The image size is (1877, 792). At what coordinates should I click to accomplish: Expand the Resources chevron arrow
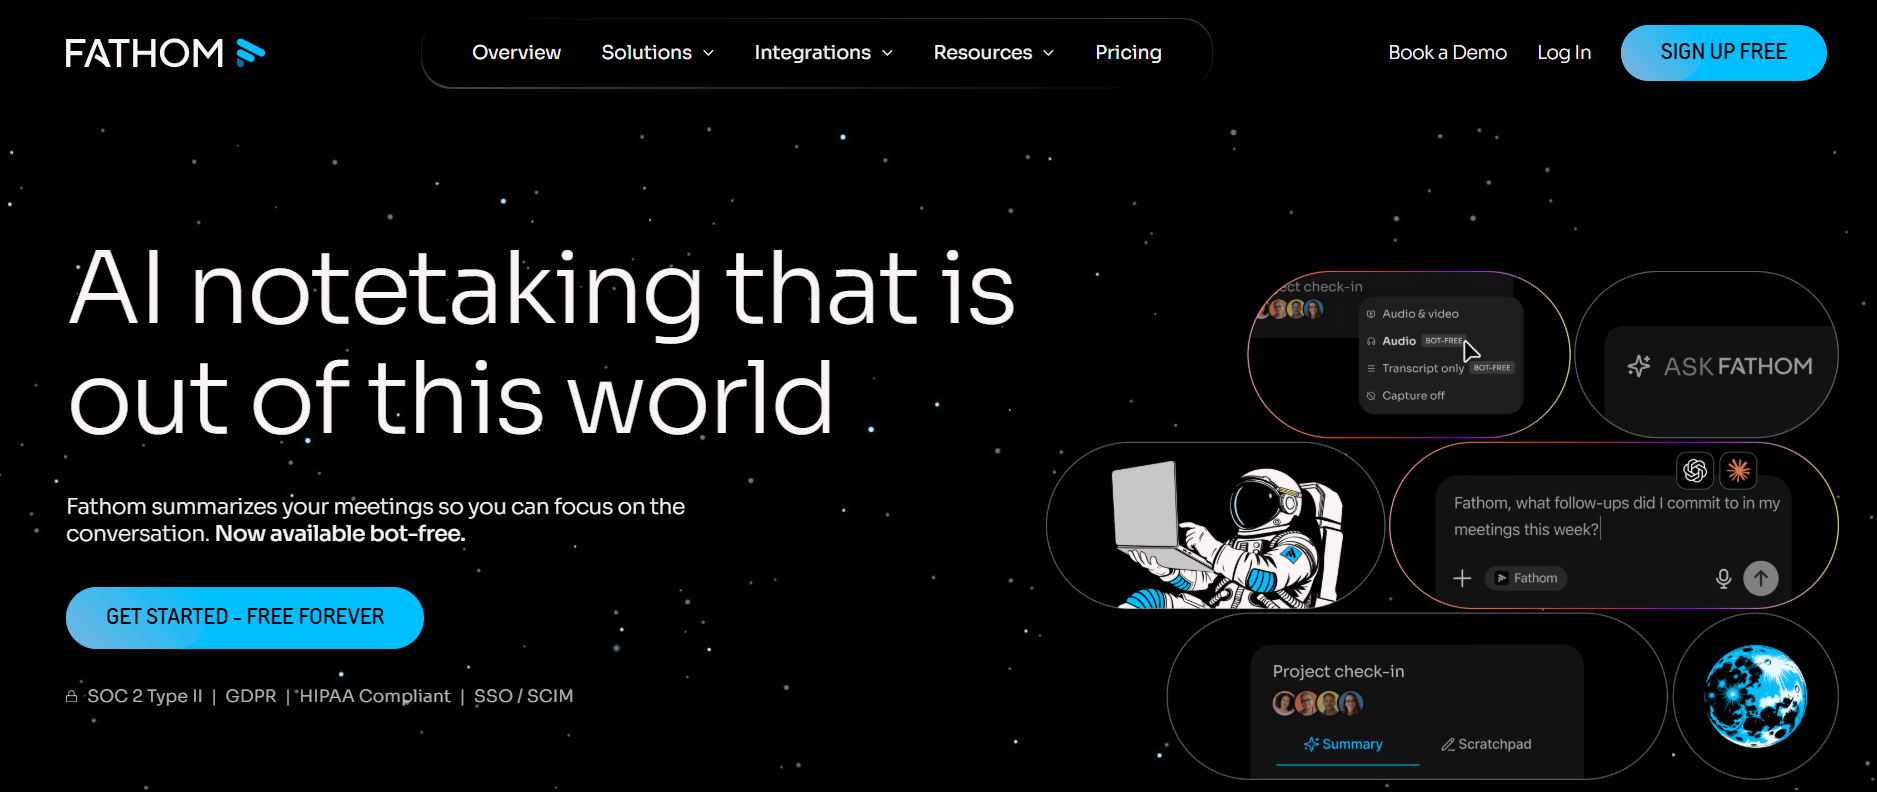1048,53
